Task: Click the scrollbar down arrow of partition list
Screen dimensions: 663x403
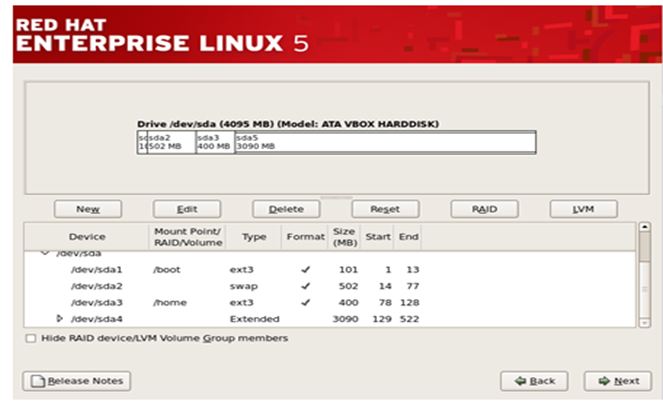Action: pyautogui.click(x=644, y=323)
